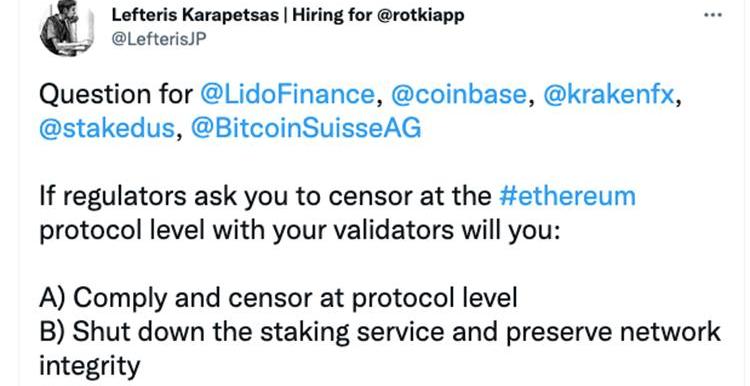Open the @coinbase mention
Viewport: 750px width, 386px height.
[458, 95]
